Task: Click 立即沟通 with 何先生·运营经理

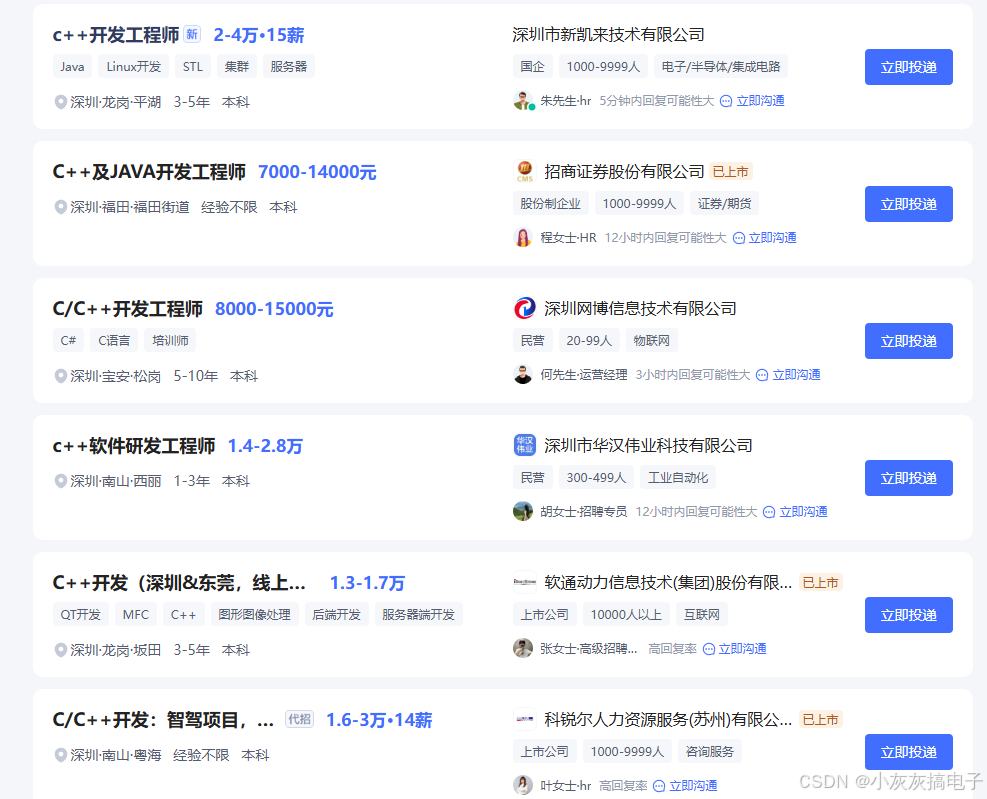Action: coord(796,374)
